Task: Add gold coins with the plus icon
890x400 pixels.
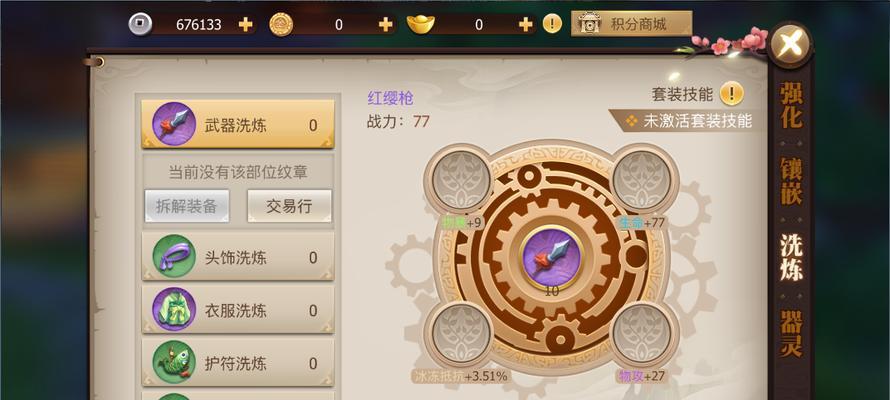Action: [385, 24]
